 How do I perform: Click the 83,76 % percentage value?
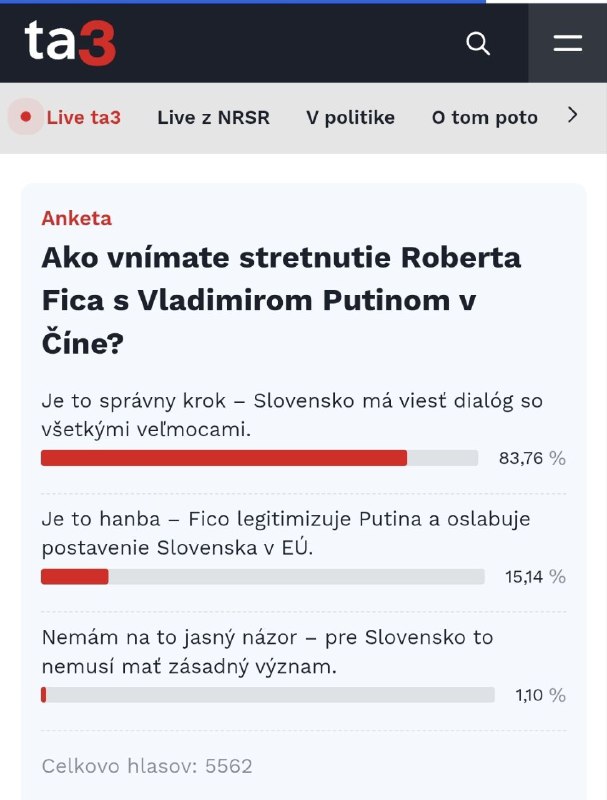coord(532,458)
